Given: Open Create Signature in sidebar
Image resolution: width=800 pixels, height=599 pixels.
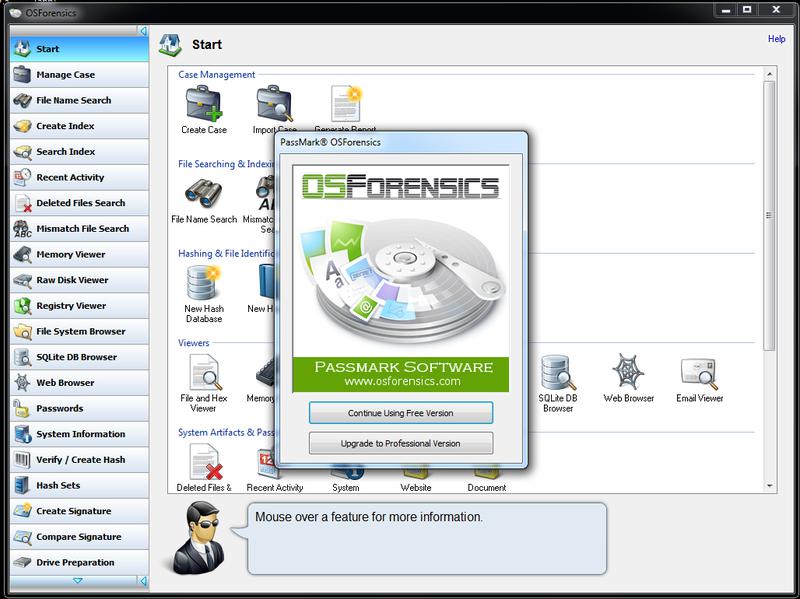Looking at the screenshot, I should [80, 511].
